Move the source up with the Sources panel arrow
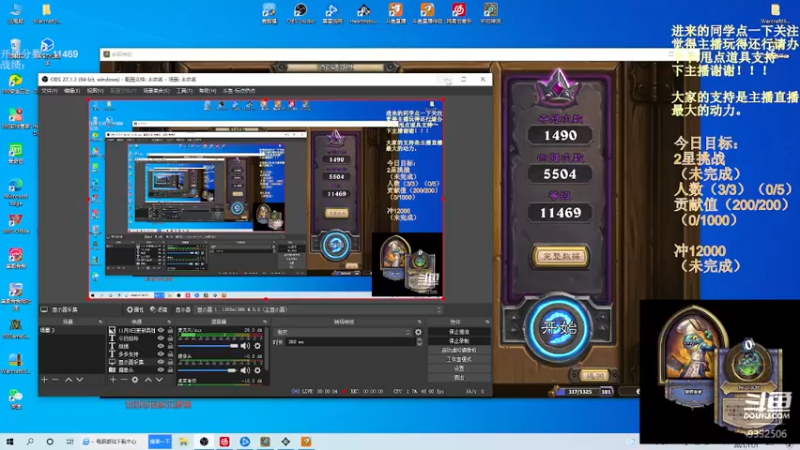The width and height of the screenshot is (800, 450). [148, 380]
